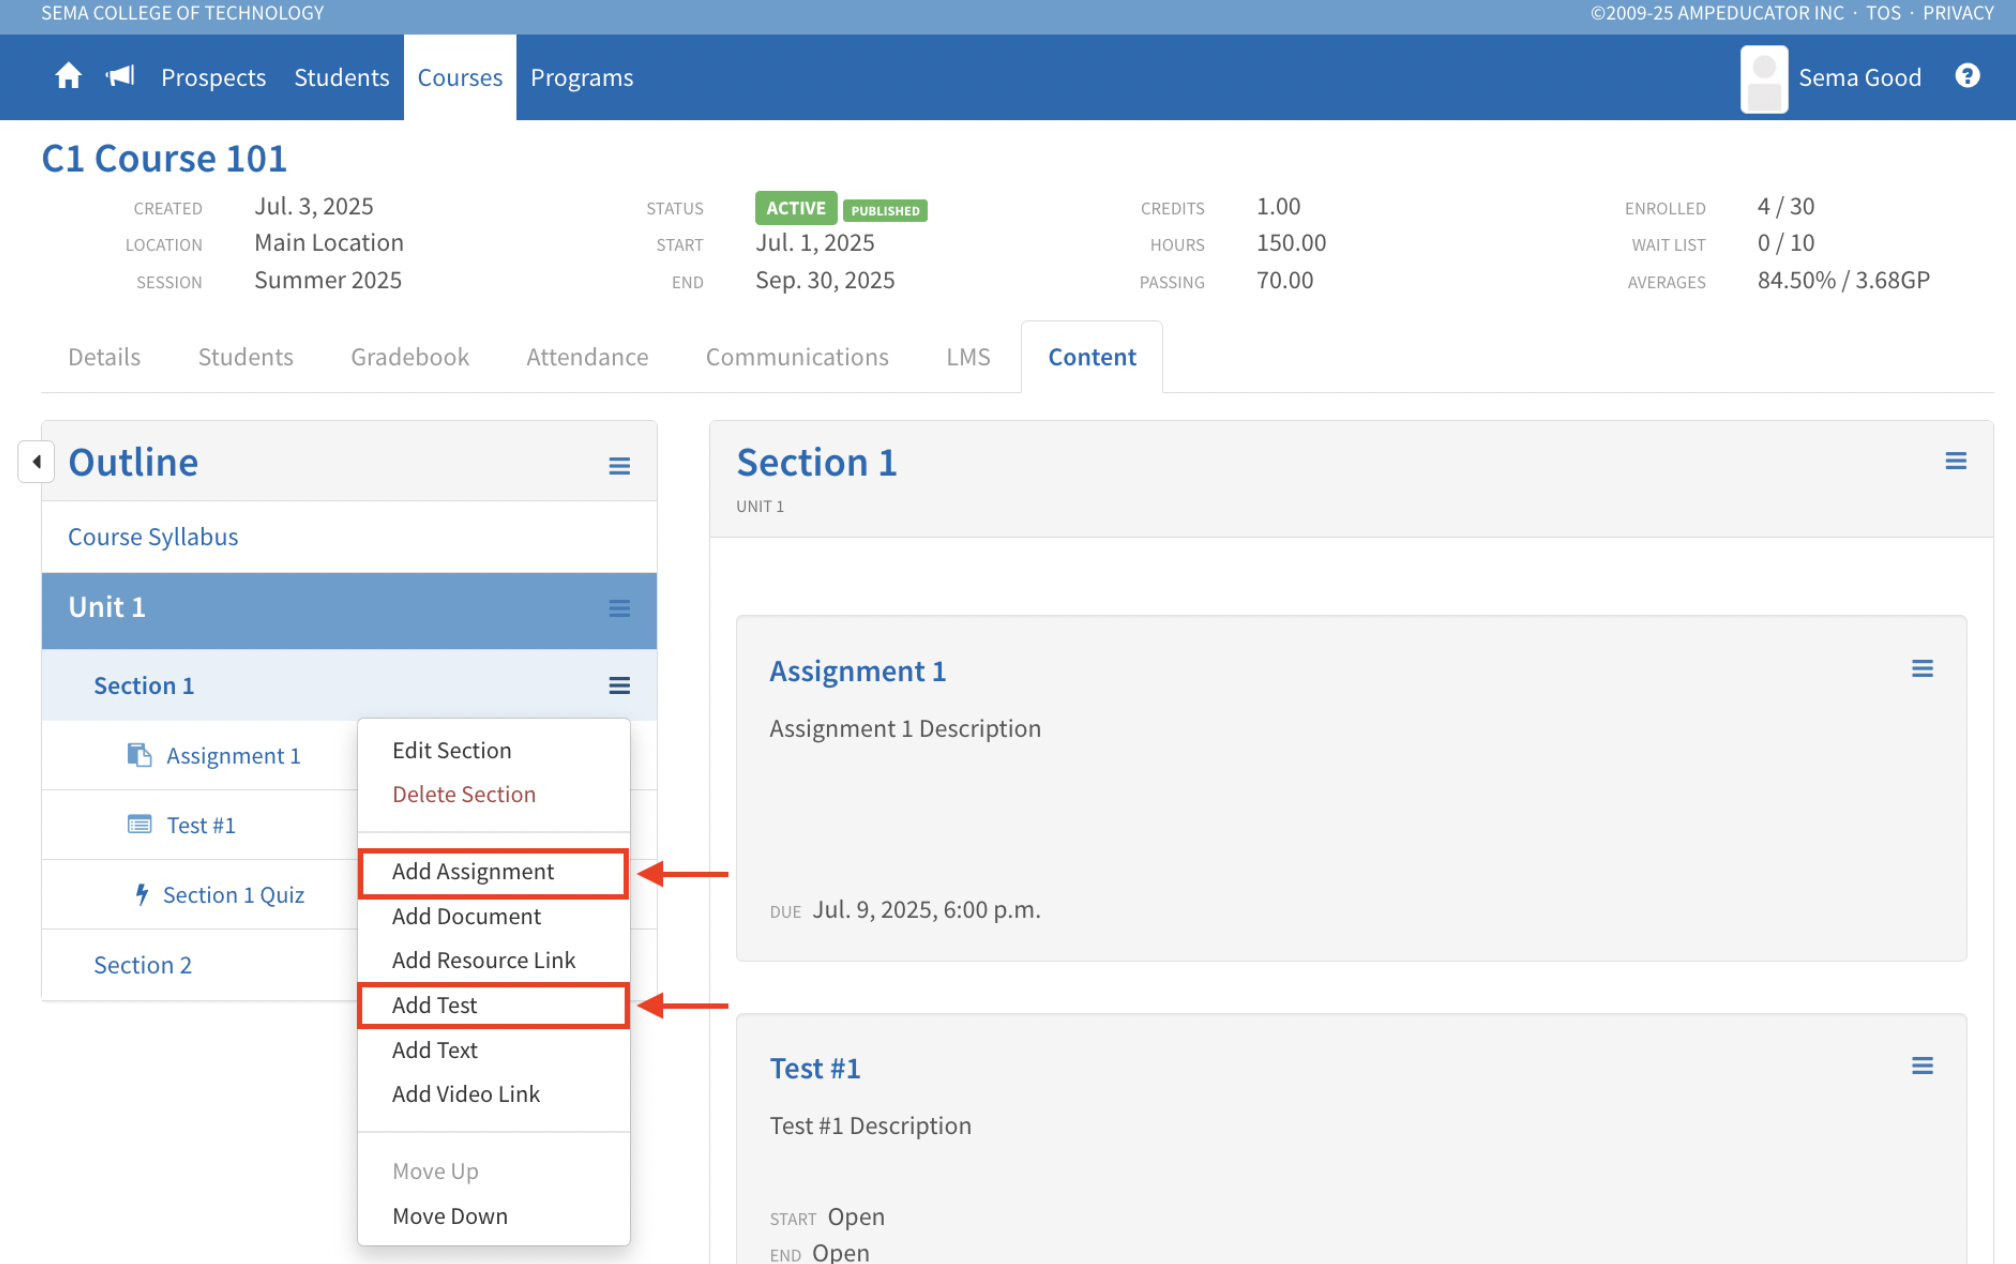Open Test #1 card menu icon
Viewport: 2016px width, 1264px height.
(1921, 1066)
